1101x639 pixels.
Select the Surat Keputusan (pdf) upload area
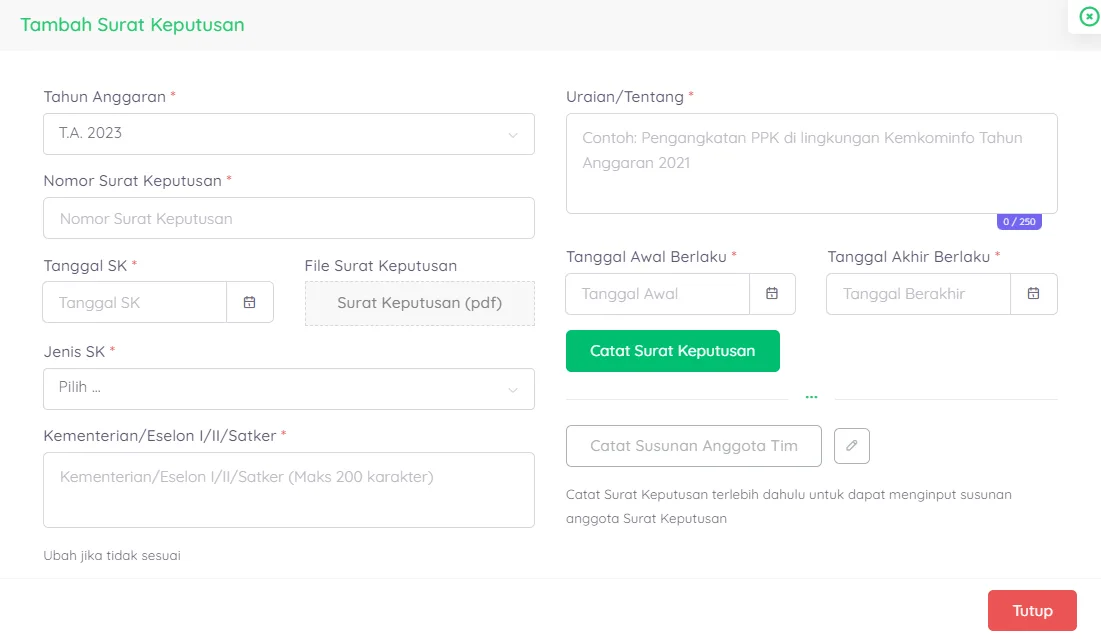[419, 303]
